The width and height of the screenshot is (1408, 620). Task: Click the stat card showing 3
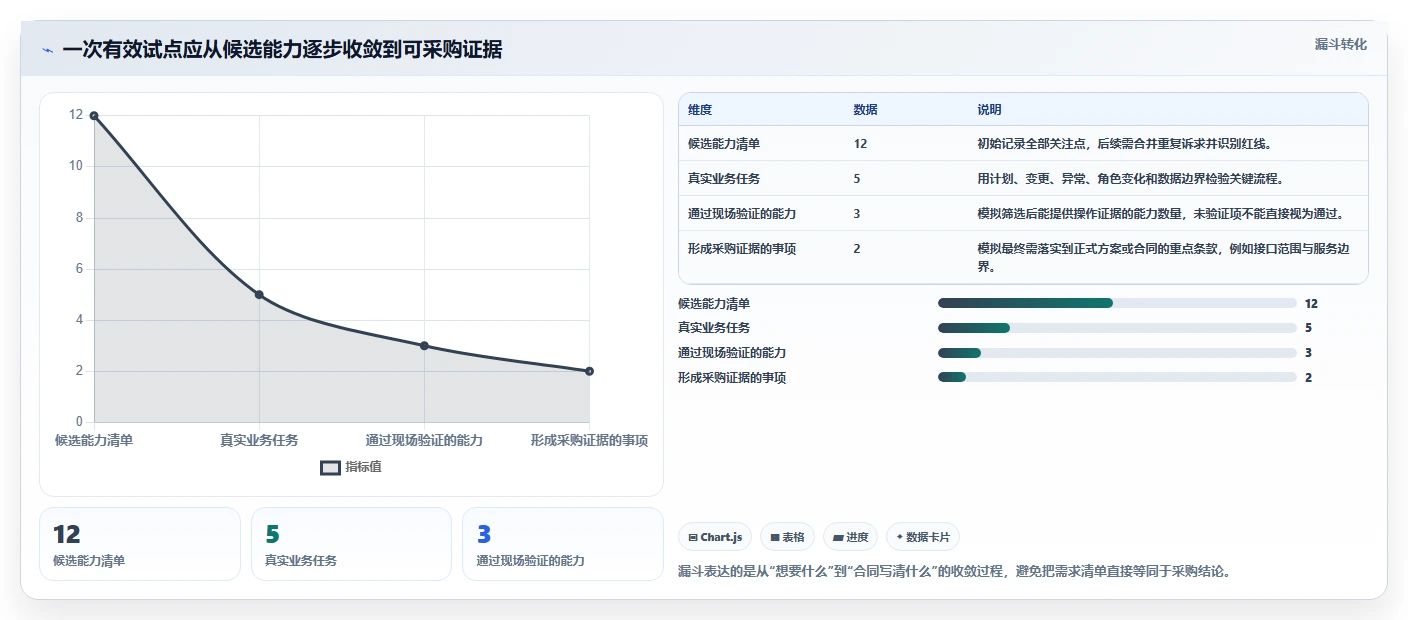click(x=563, y=544)
